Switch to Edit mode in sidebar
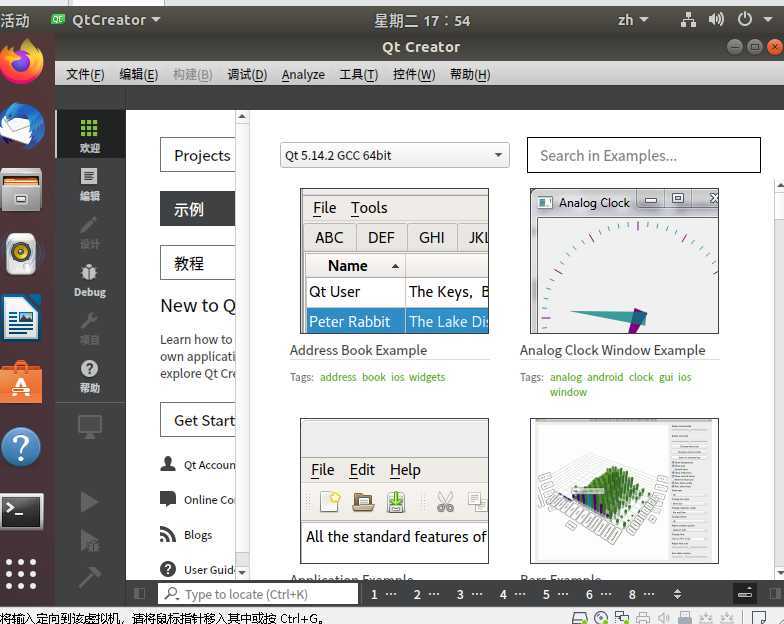The image size is (784, 624). tap(90, 184)
